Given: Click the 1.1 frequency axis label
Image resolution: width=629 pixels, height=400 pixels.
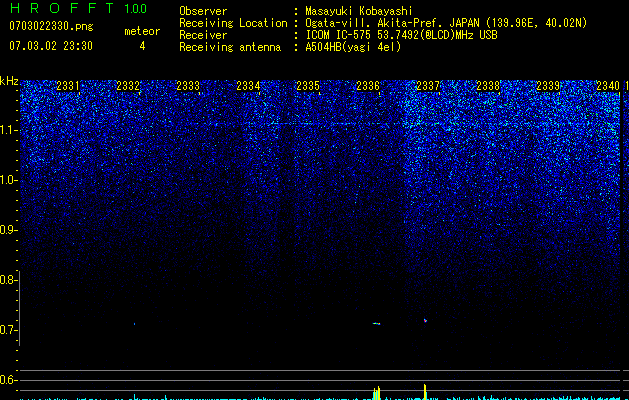Looking at the screenshot, I should [8, 130].
